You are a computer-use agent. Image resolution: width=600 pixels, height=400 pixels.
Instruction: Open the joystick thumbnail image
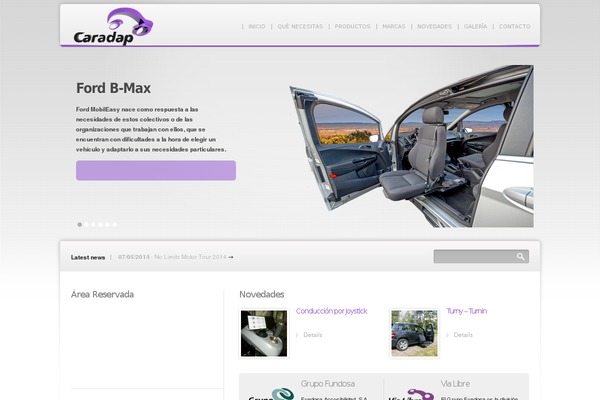click(x=264, y=333)
